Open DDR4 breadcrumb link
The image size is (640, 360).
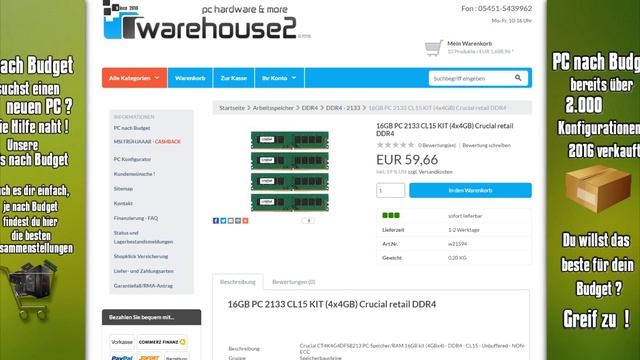309,108
